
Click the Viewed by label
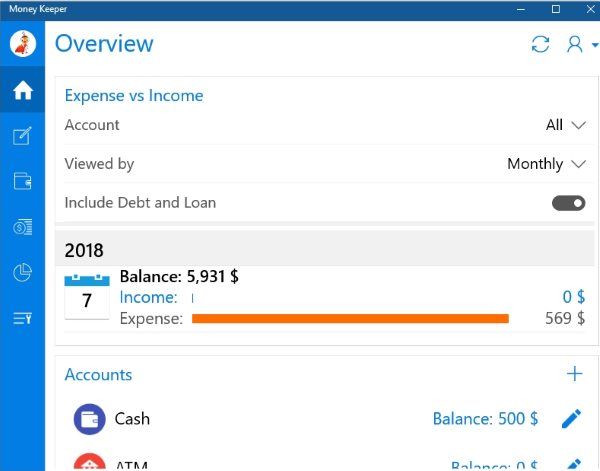tap(99, 164)
